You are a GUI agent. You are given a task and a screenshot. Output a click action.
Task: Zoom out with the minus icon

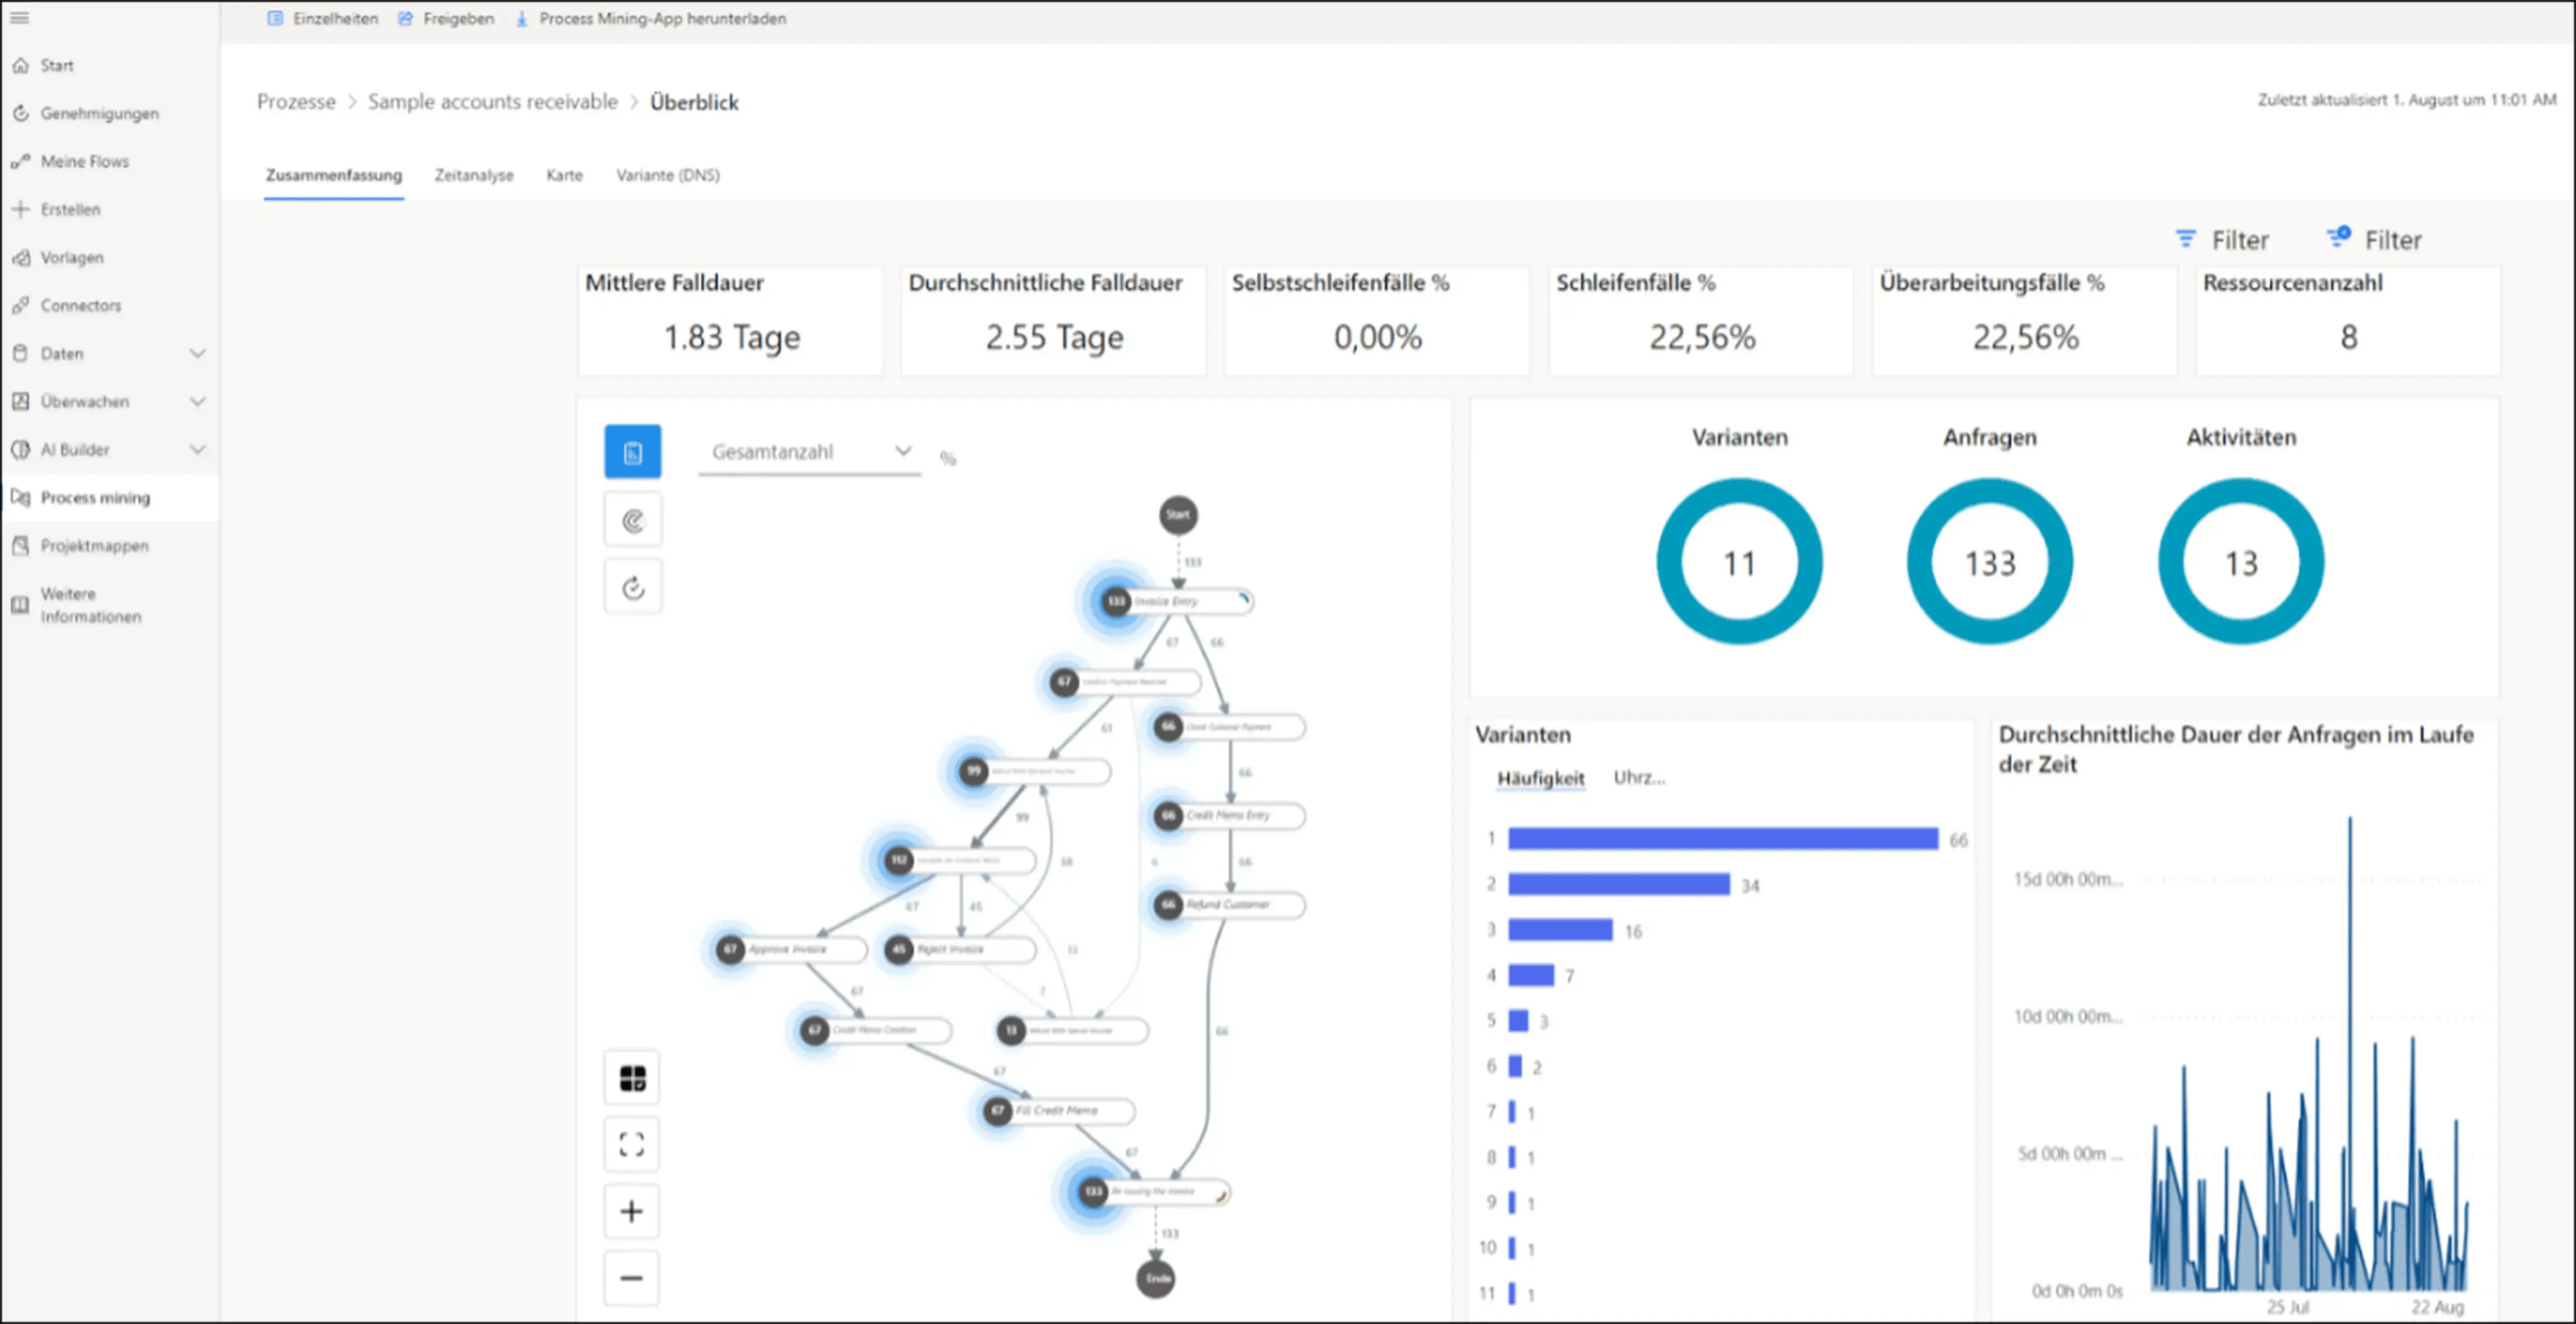tap(632, 1278)
